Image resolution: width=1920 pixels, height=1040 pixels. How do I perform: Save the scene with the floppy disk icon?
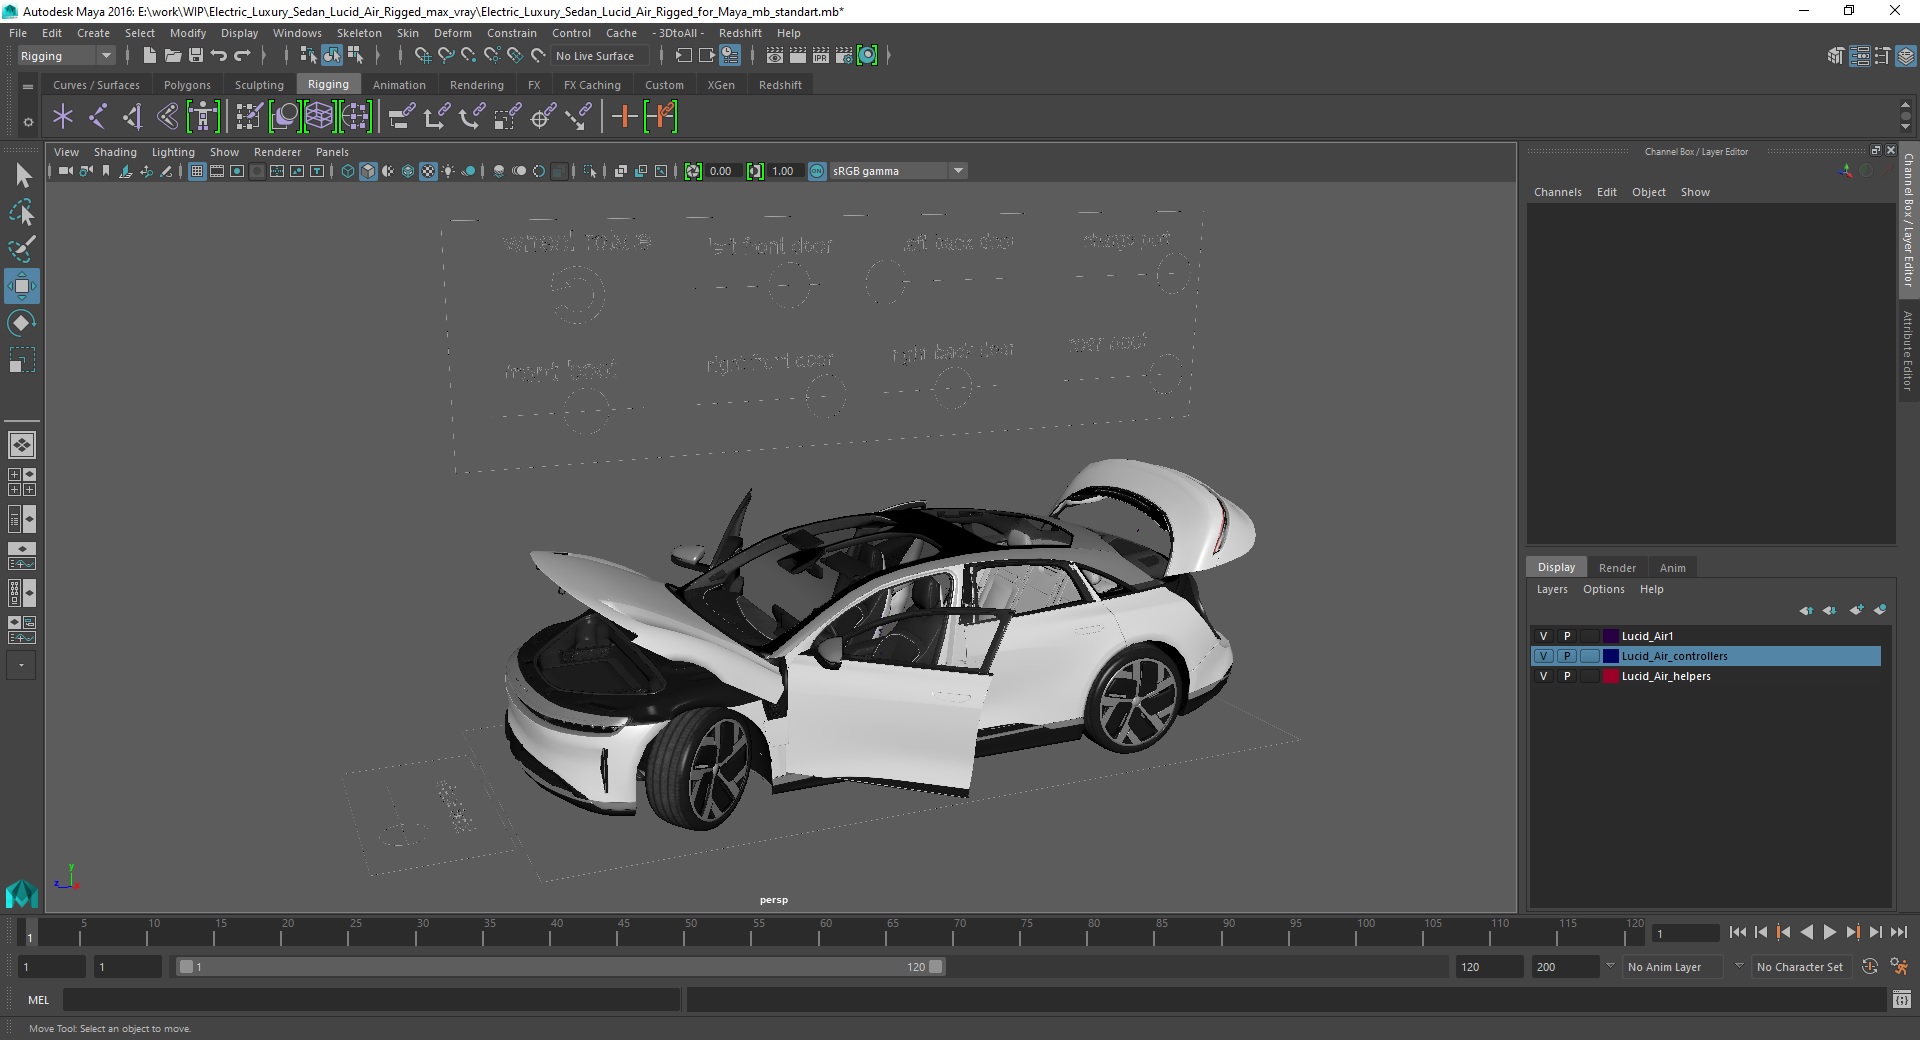coord(196,56)
